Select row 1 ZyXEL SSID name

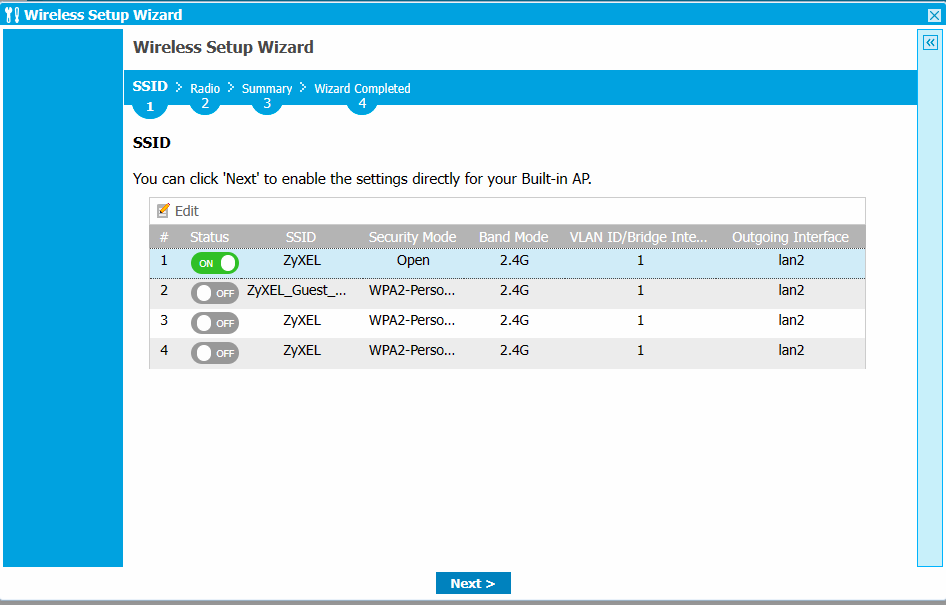pos(302,261)
